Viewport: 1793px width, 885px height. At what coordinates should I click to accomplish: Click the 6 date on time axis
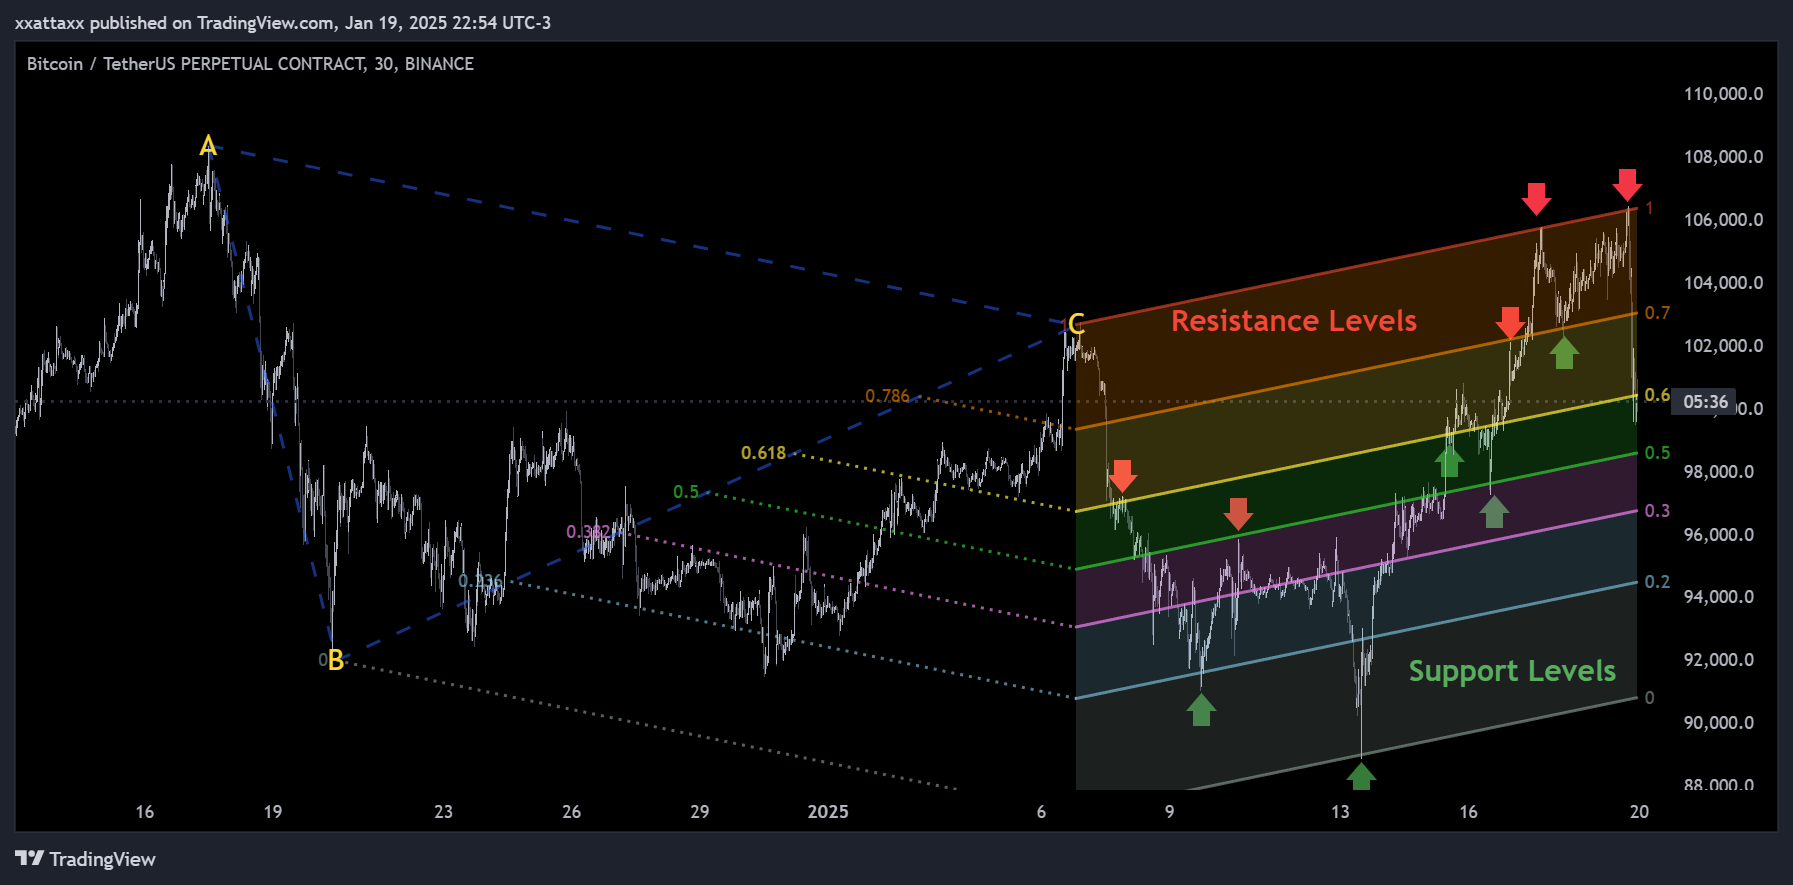click(x=1041, y=812)
